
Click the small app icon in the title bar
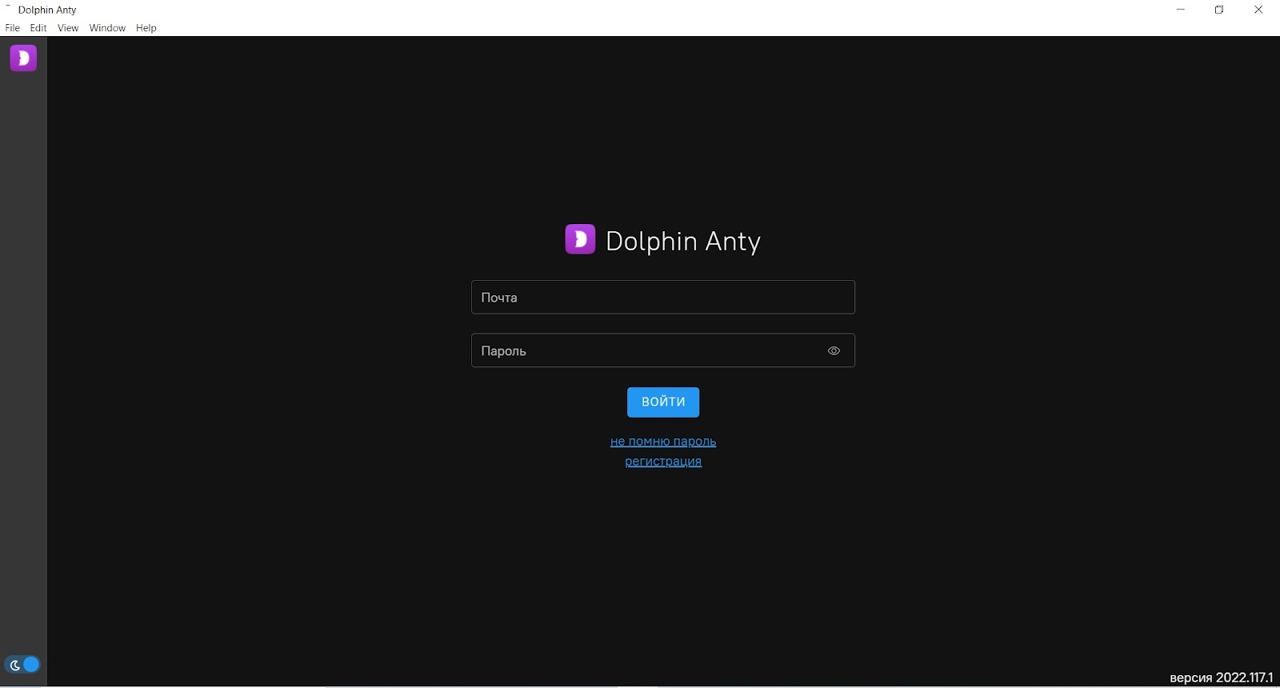8,9
